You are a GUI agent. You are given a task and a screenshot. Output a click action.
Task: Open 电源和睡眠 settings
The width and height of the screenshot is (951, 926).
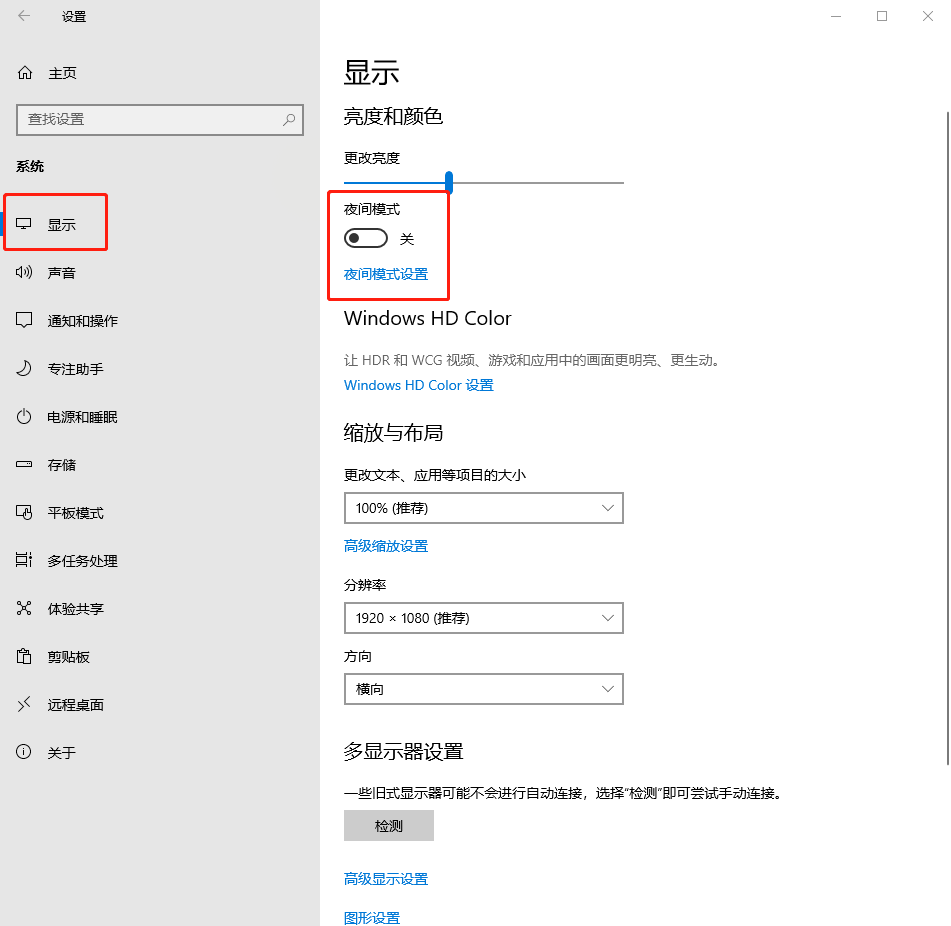[x=82, y=417]
